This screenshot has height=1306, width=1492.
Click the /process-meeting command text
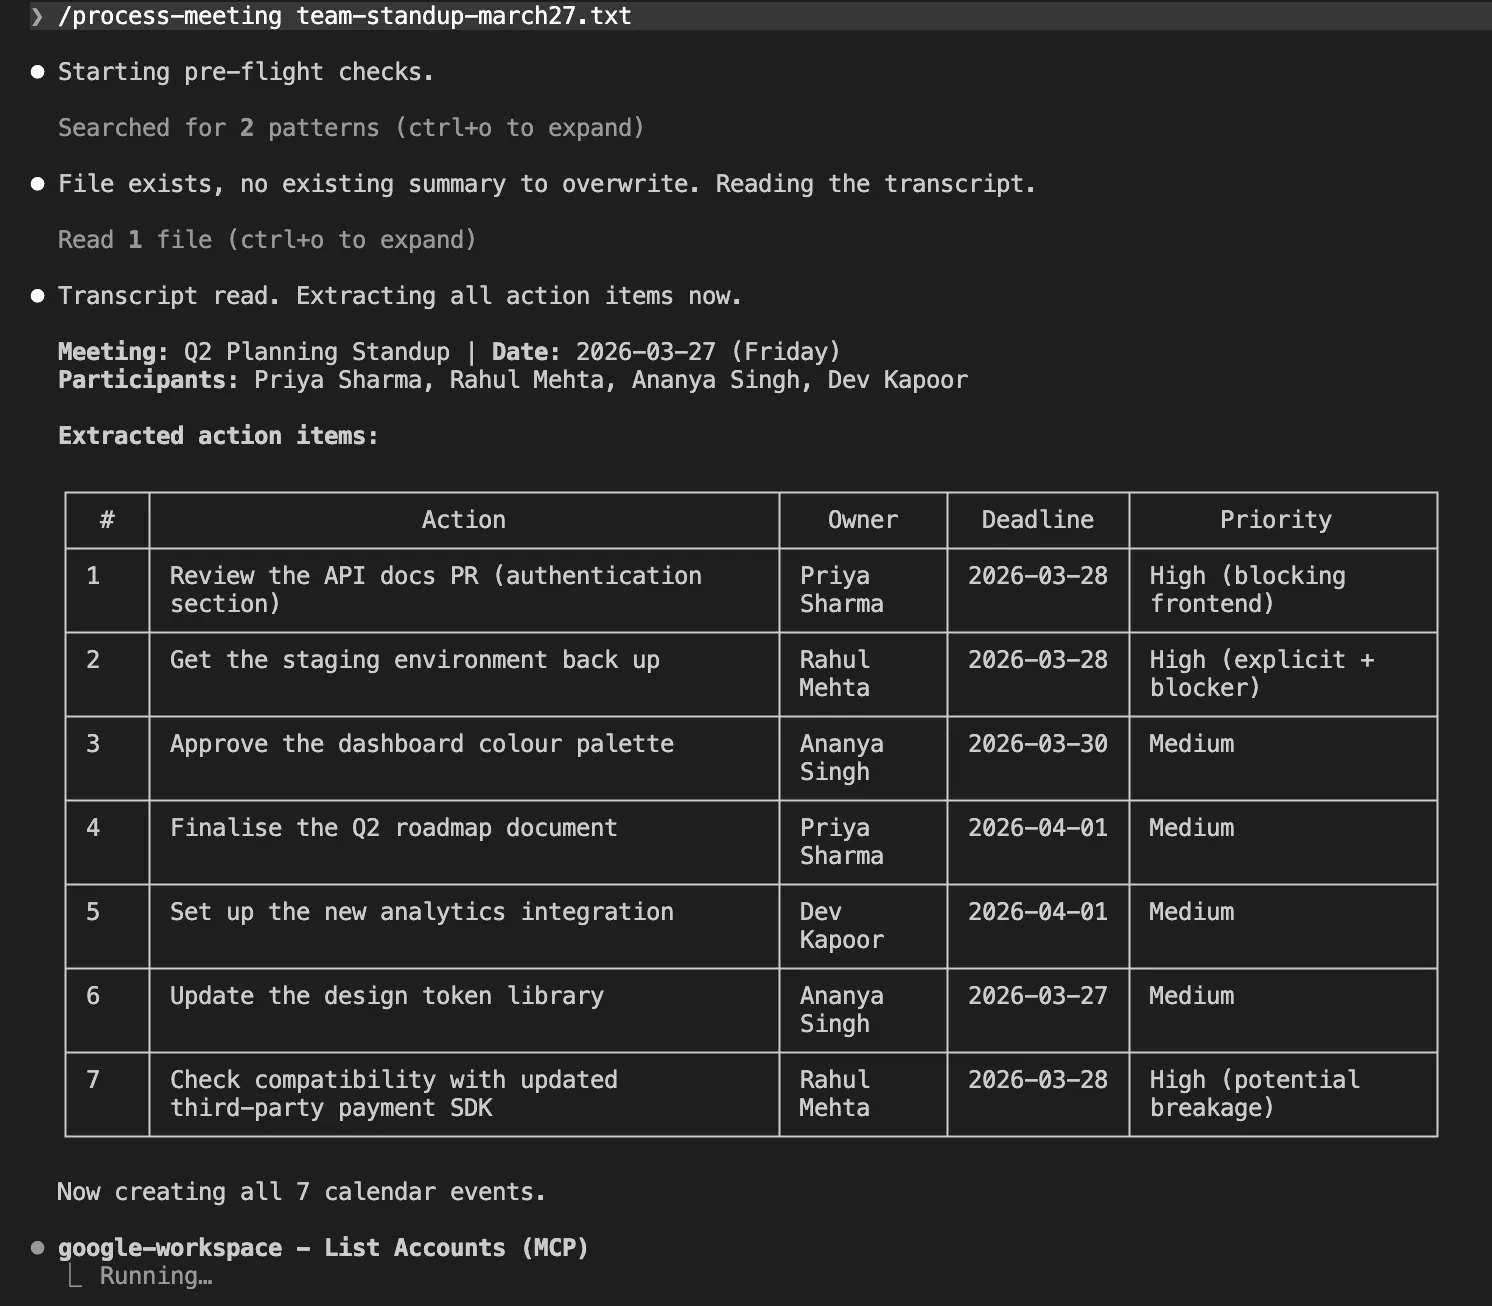[169, 16]
